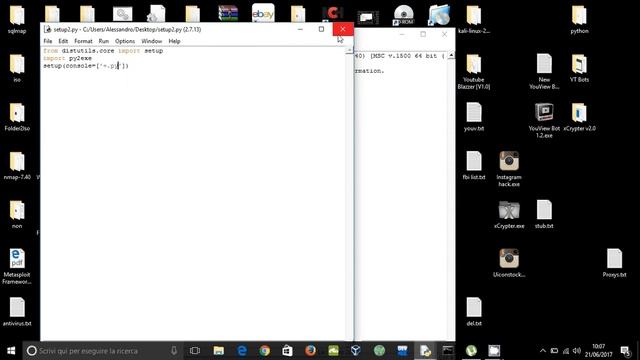Open the Options menu
The image size is (640, 360).
click(x=125, y=41)
